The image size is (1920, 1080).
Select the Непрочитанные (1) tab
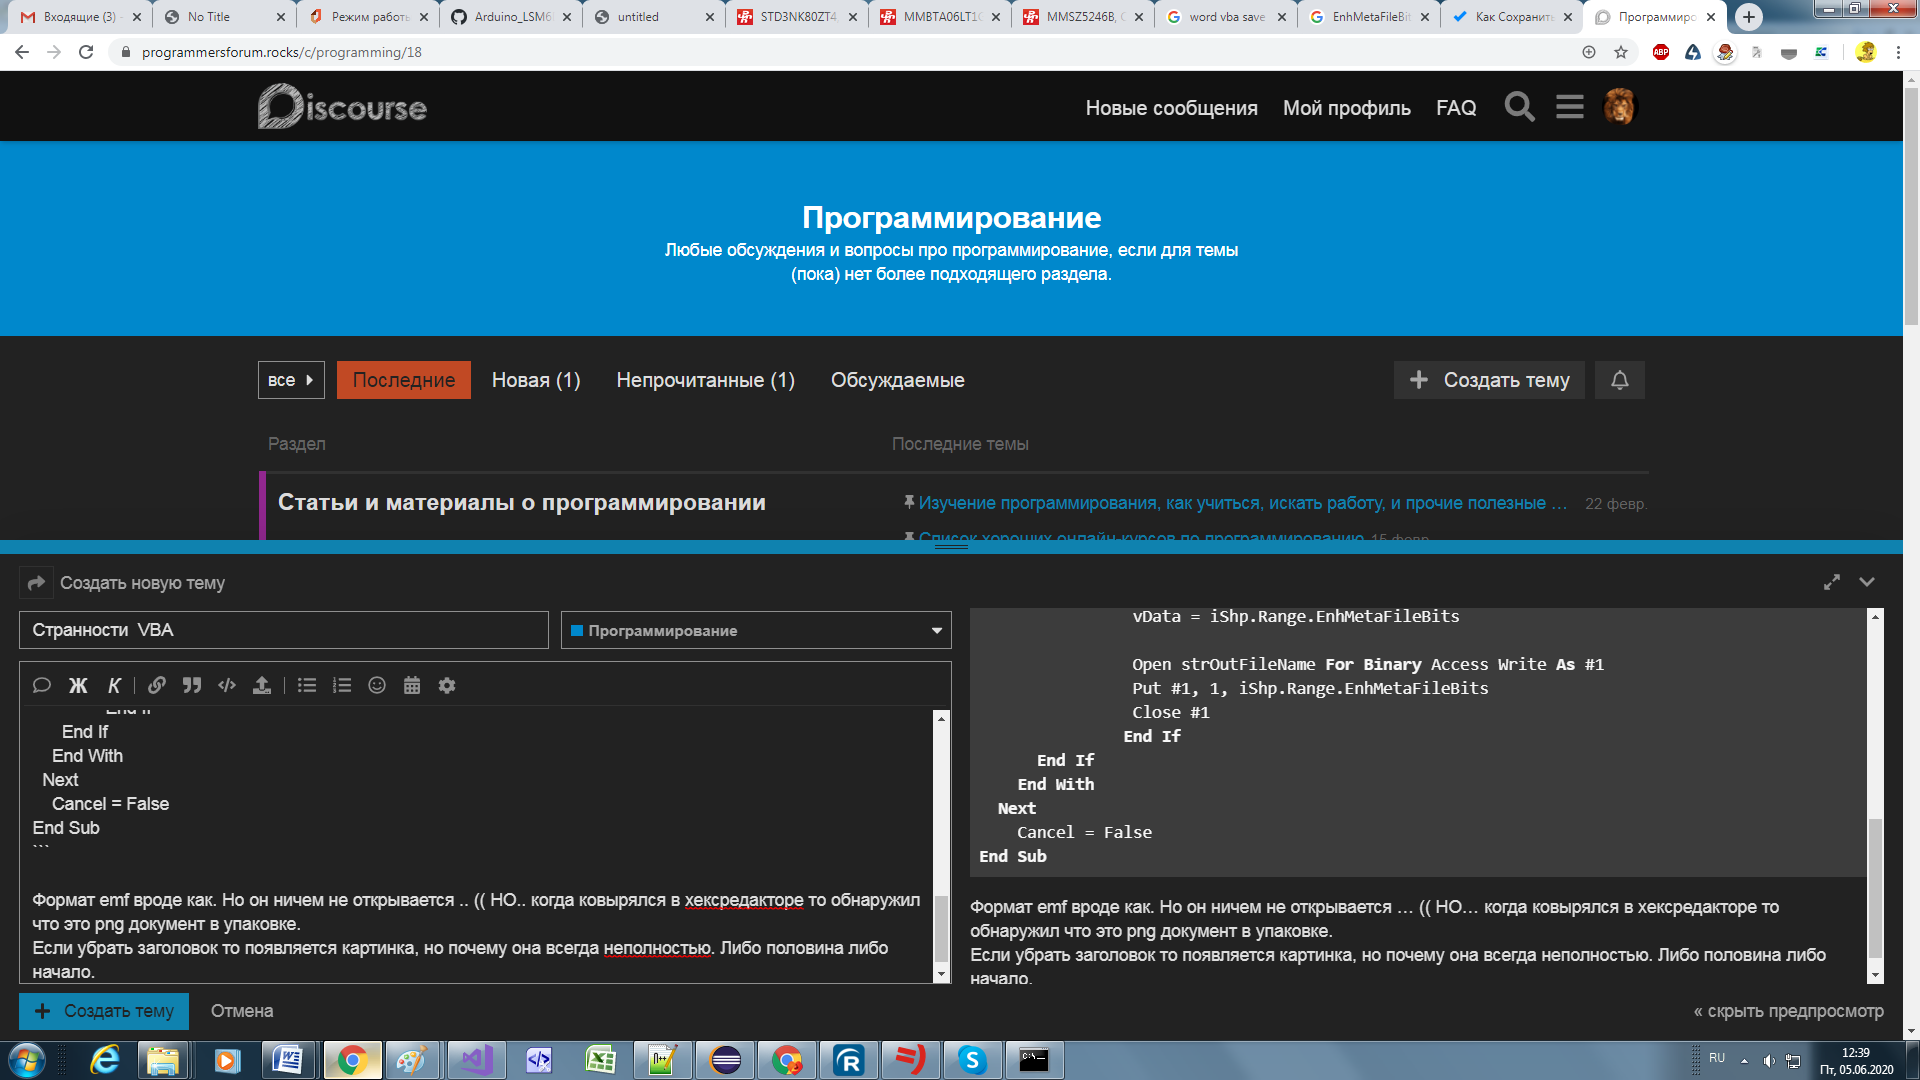(706, 380)
